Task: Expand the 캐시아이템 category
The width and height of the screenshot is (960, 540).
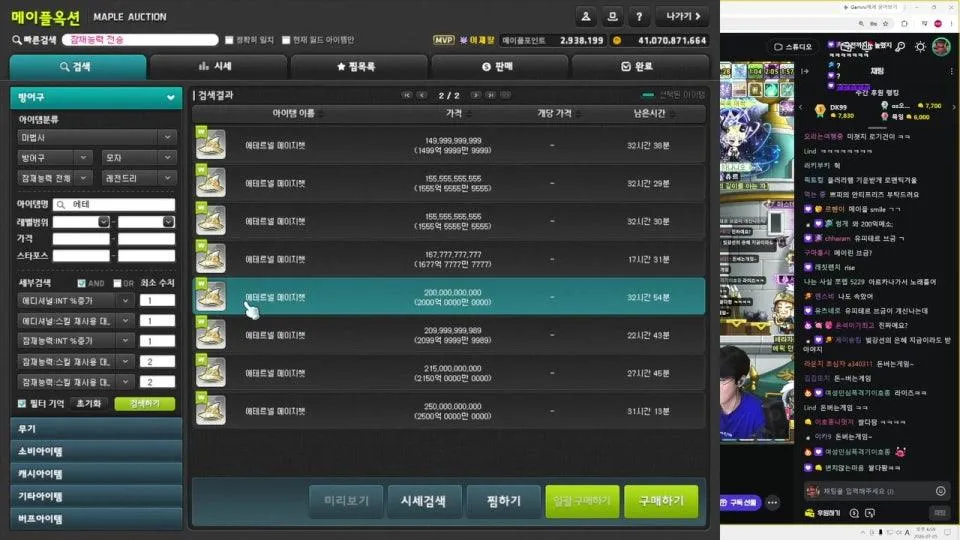Action: tap(96, 474)
